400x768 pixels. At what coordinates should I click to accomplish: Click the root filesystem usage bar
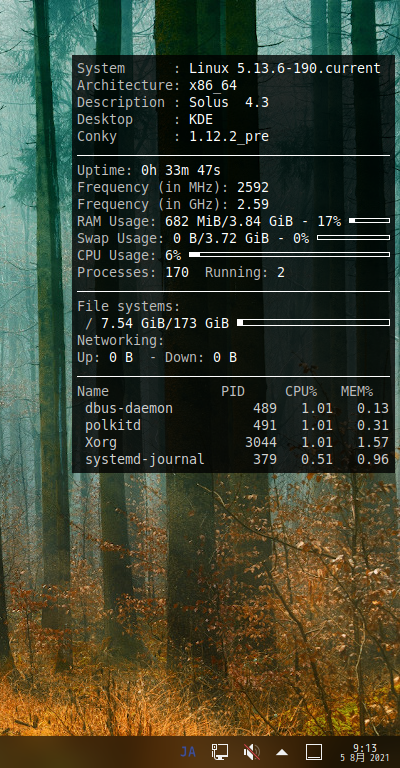[x=313, y=322]
